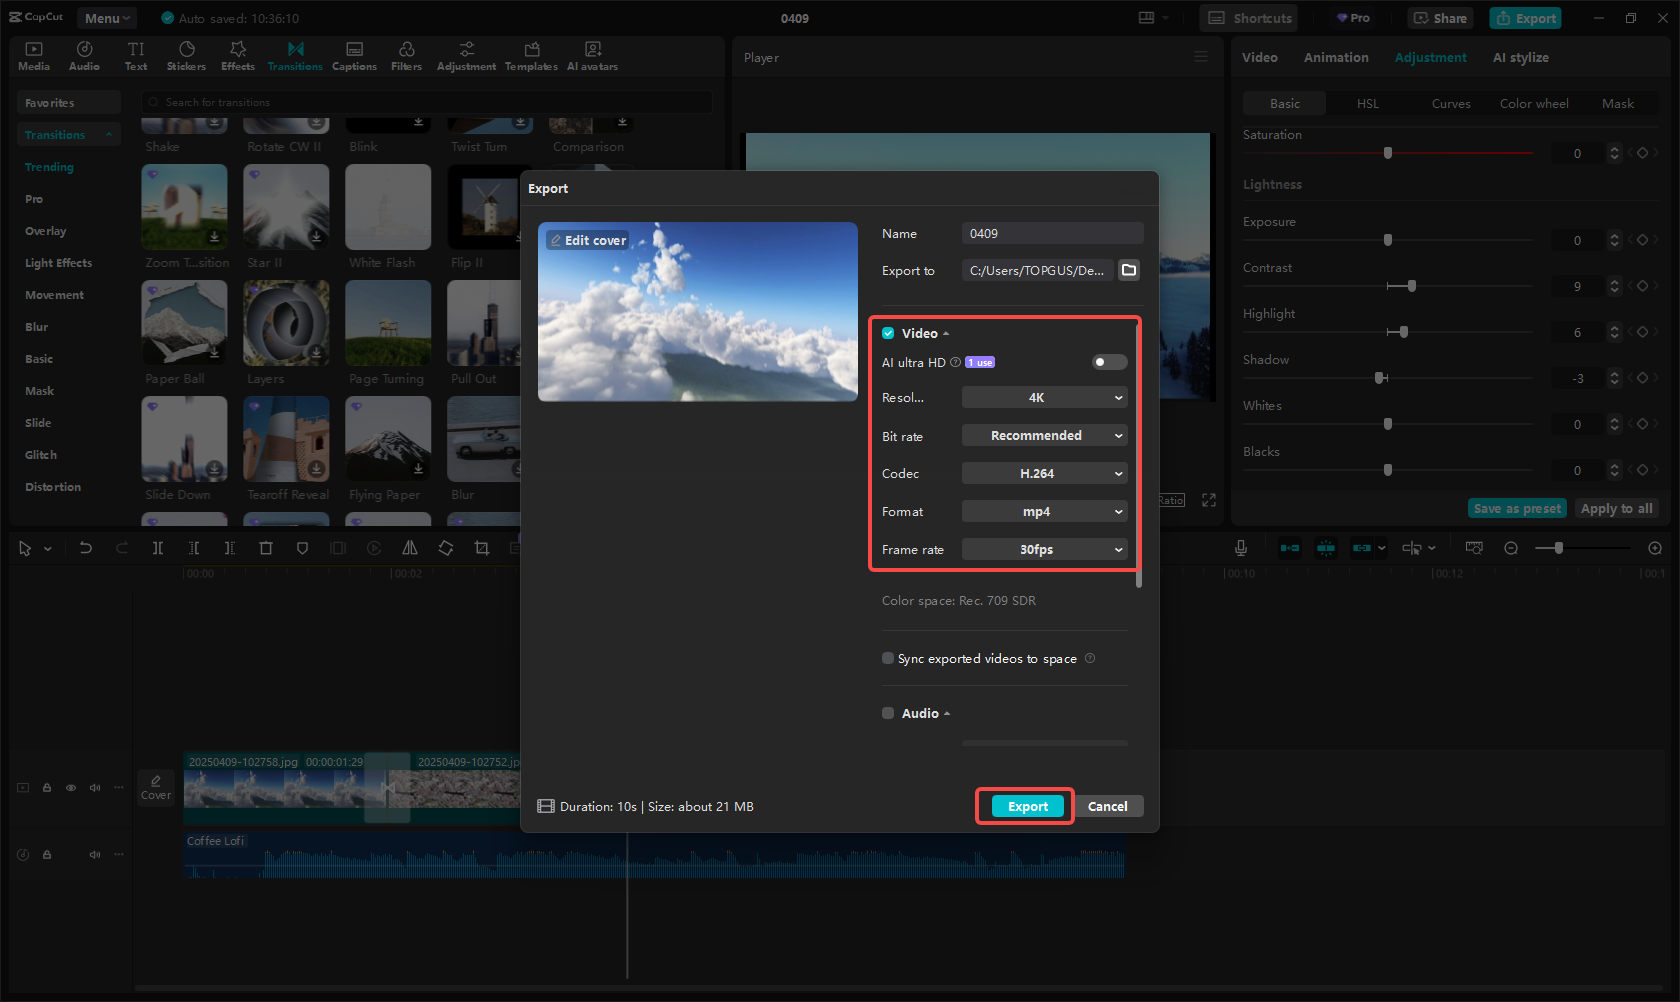This screenshot has width=1680, height=1002.
Task: Open the Resolution dropdown showing 4K
Action: [x=1044, y=398]
